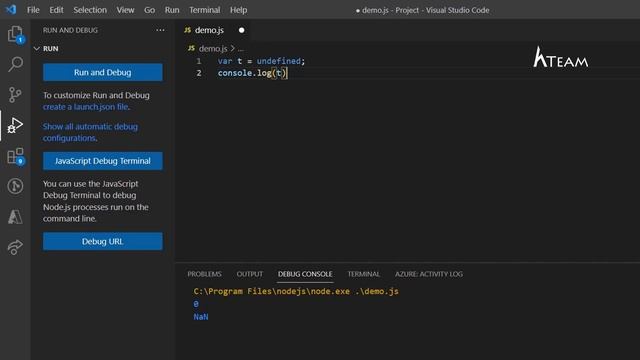Viewport: 640px width, 360px height.
Task: Click the JS file icon in demo.js tab
Action: tap(188, 30)
